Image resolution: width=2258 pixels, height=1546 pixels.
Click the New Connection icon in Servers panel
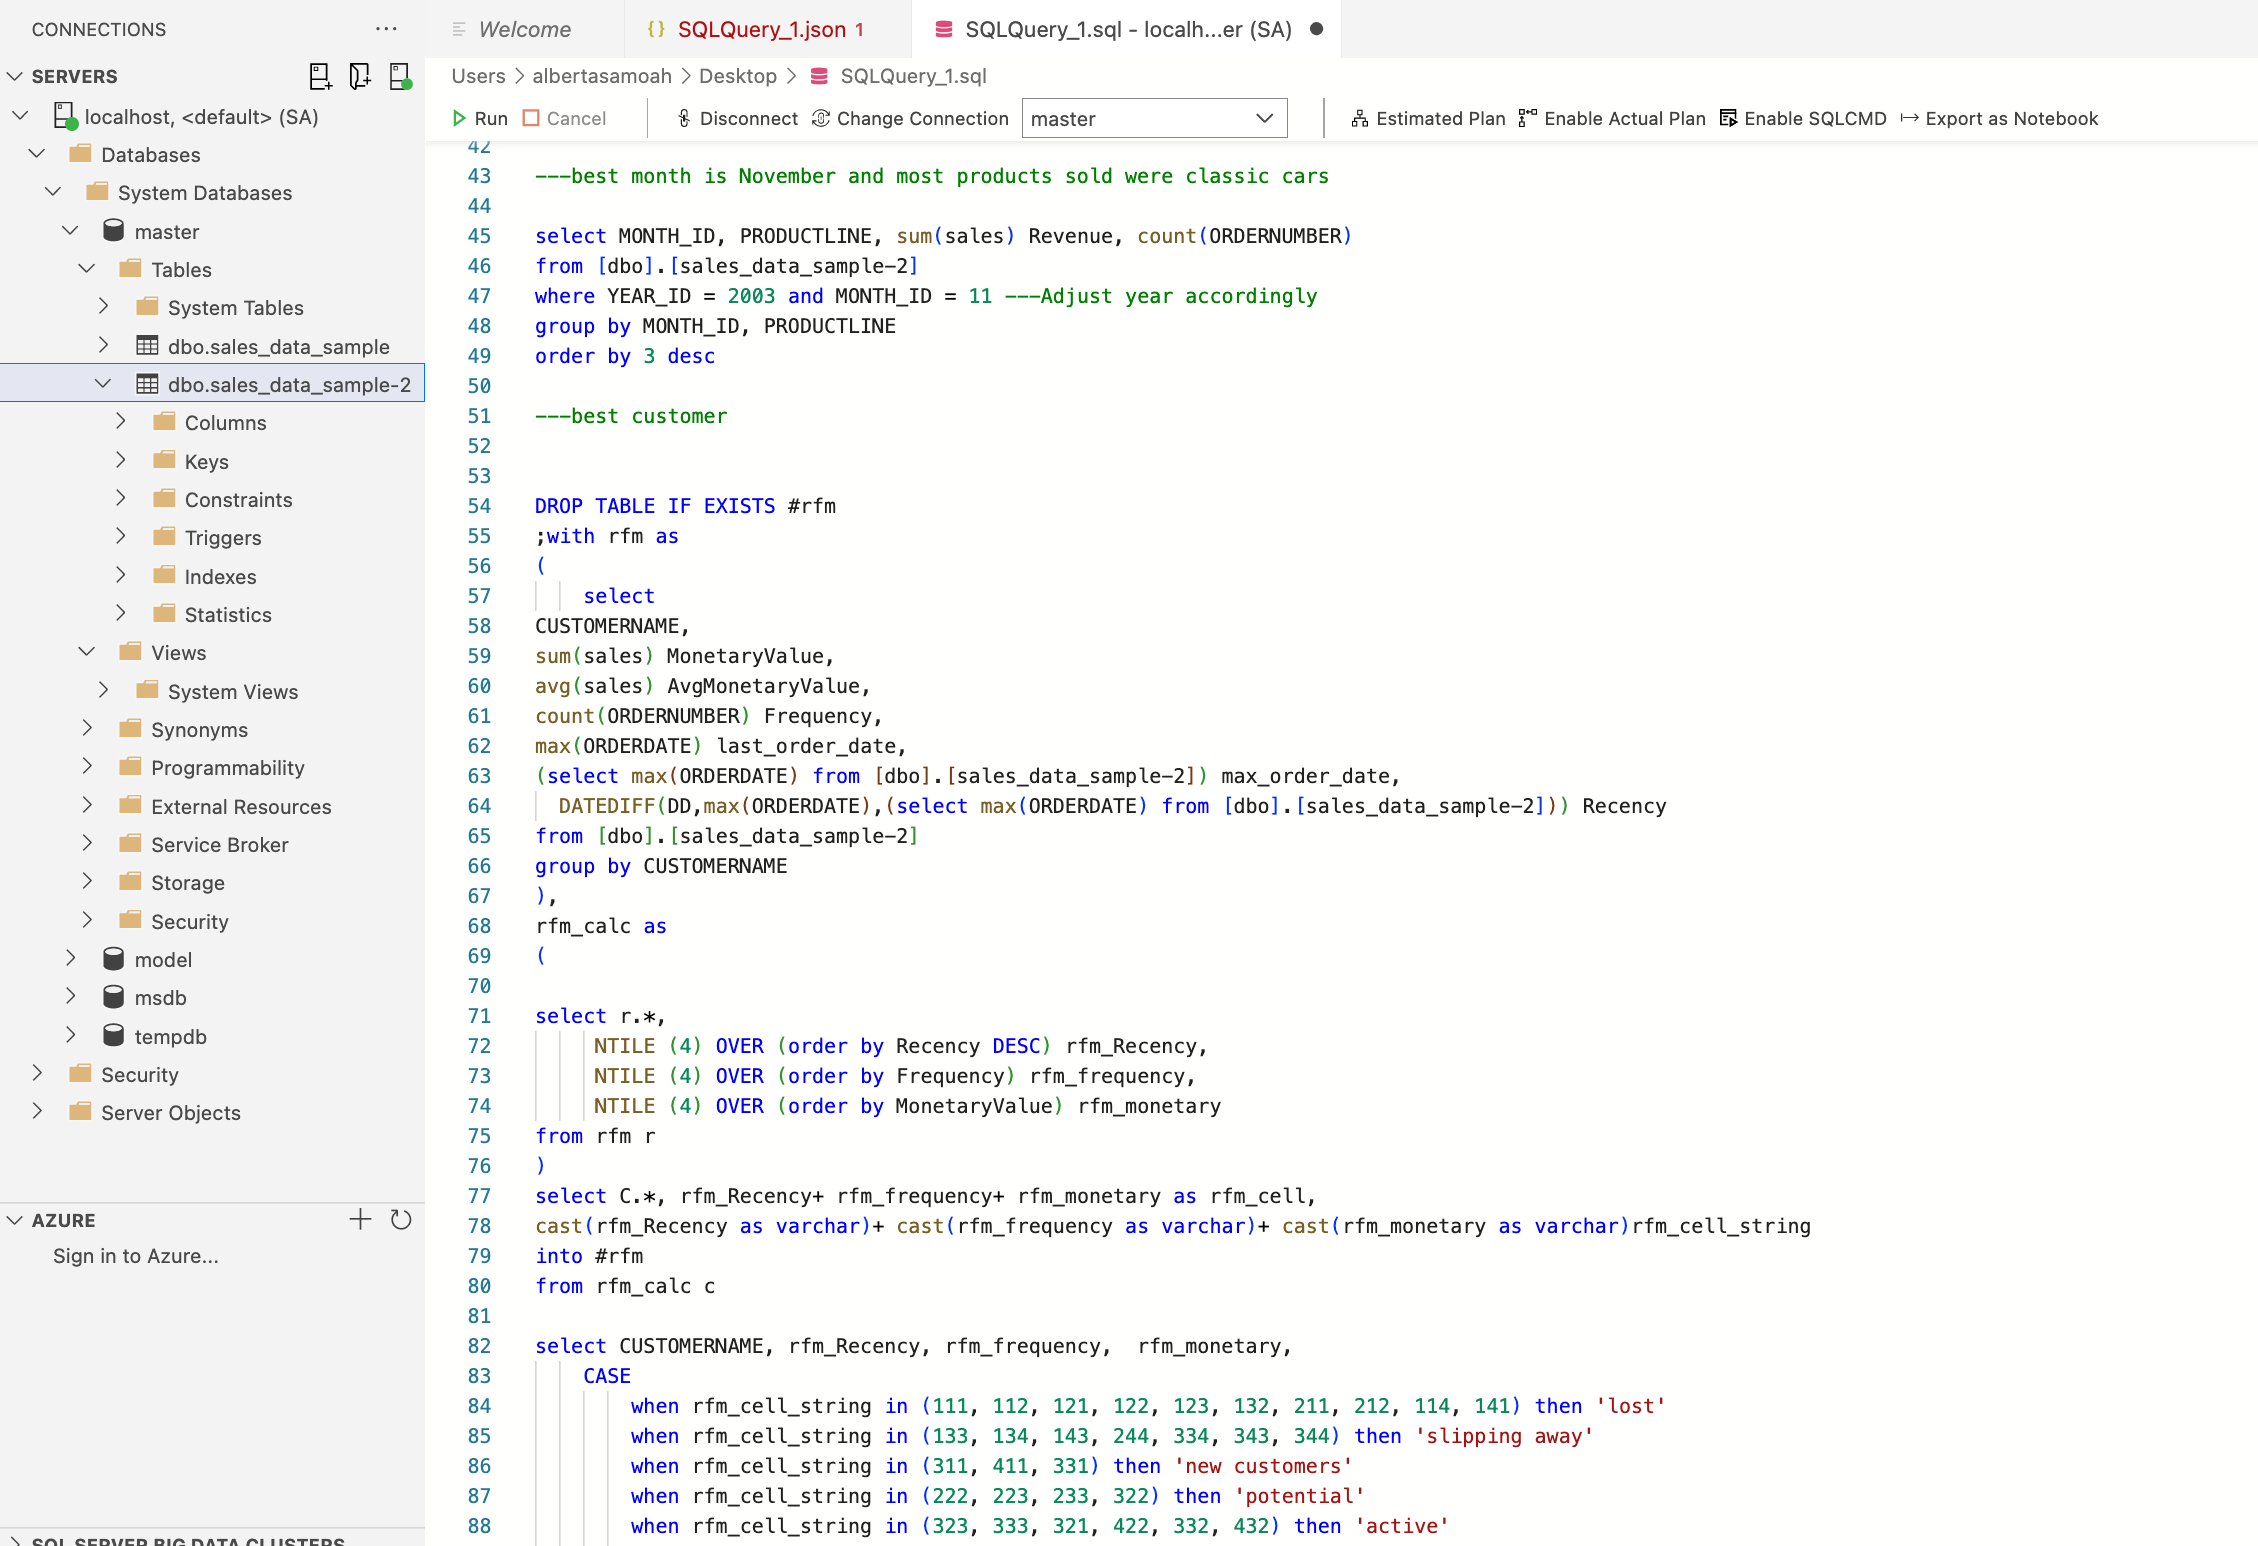320,76
